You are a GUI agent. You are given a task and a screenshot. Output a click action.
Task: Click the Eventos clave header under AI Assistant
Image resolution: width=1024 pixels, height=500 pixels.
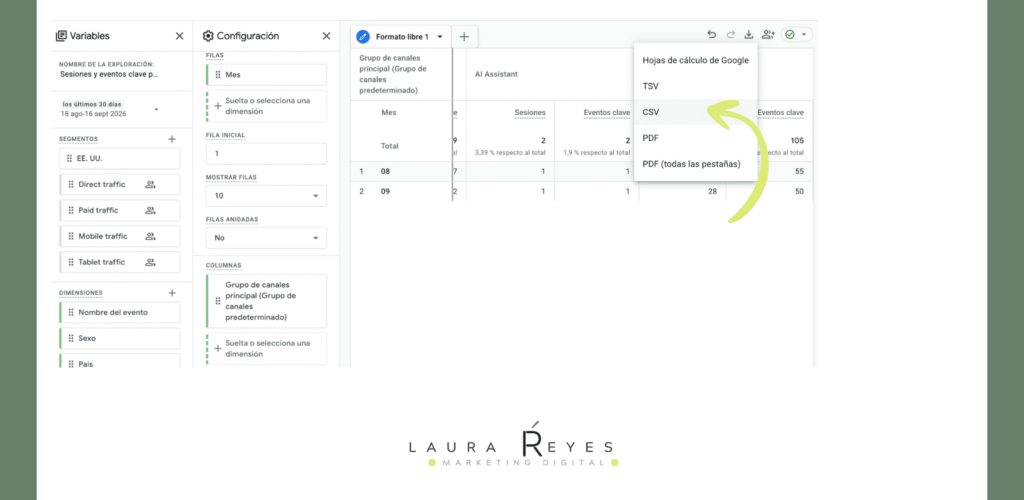[x=607, y=113]
